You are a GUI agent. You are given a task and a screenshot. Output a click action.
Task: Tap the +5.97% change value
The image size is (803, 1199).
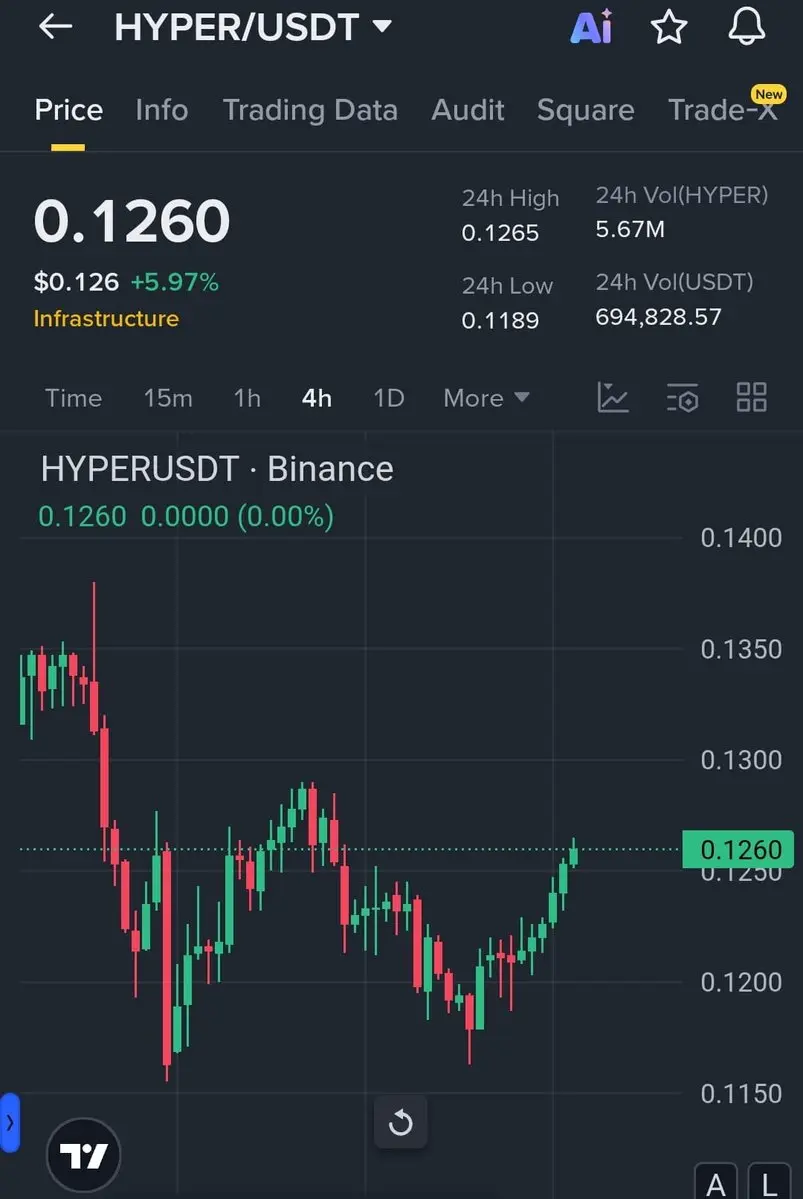174,282
